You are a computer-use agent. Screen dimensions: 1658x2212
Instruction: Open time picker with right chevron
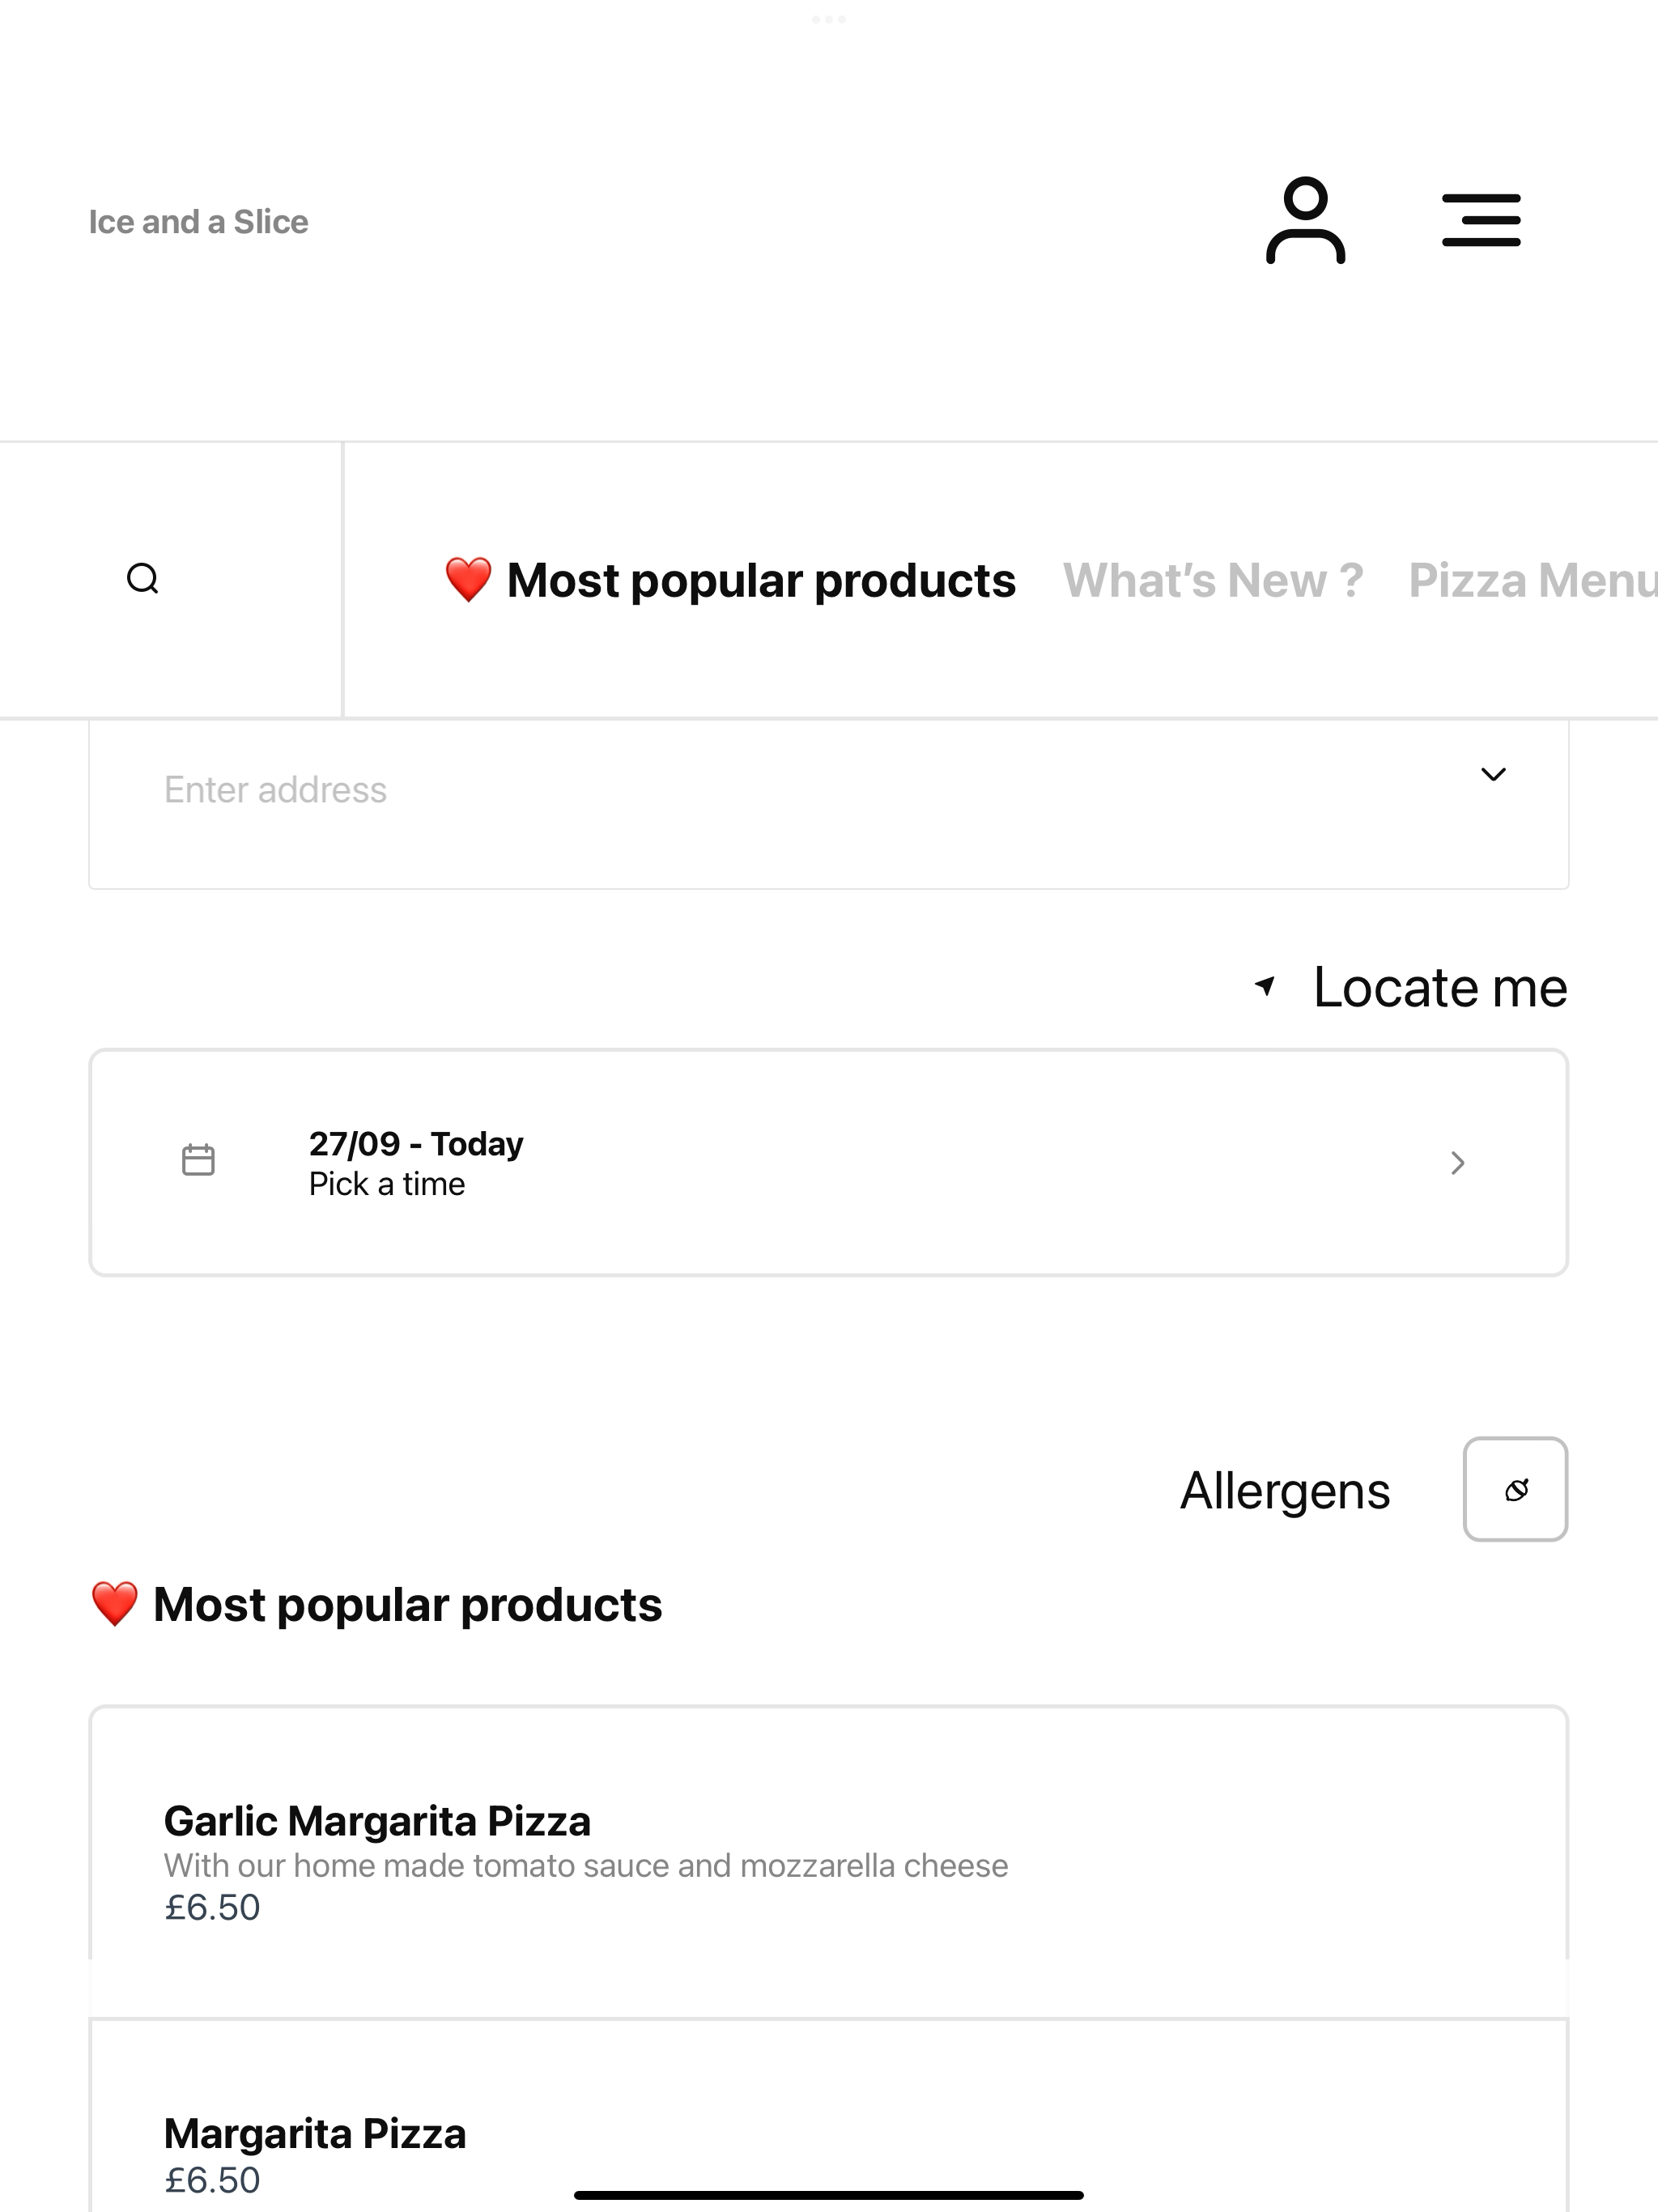[x=1457, y=1163]
